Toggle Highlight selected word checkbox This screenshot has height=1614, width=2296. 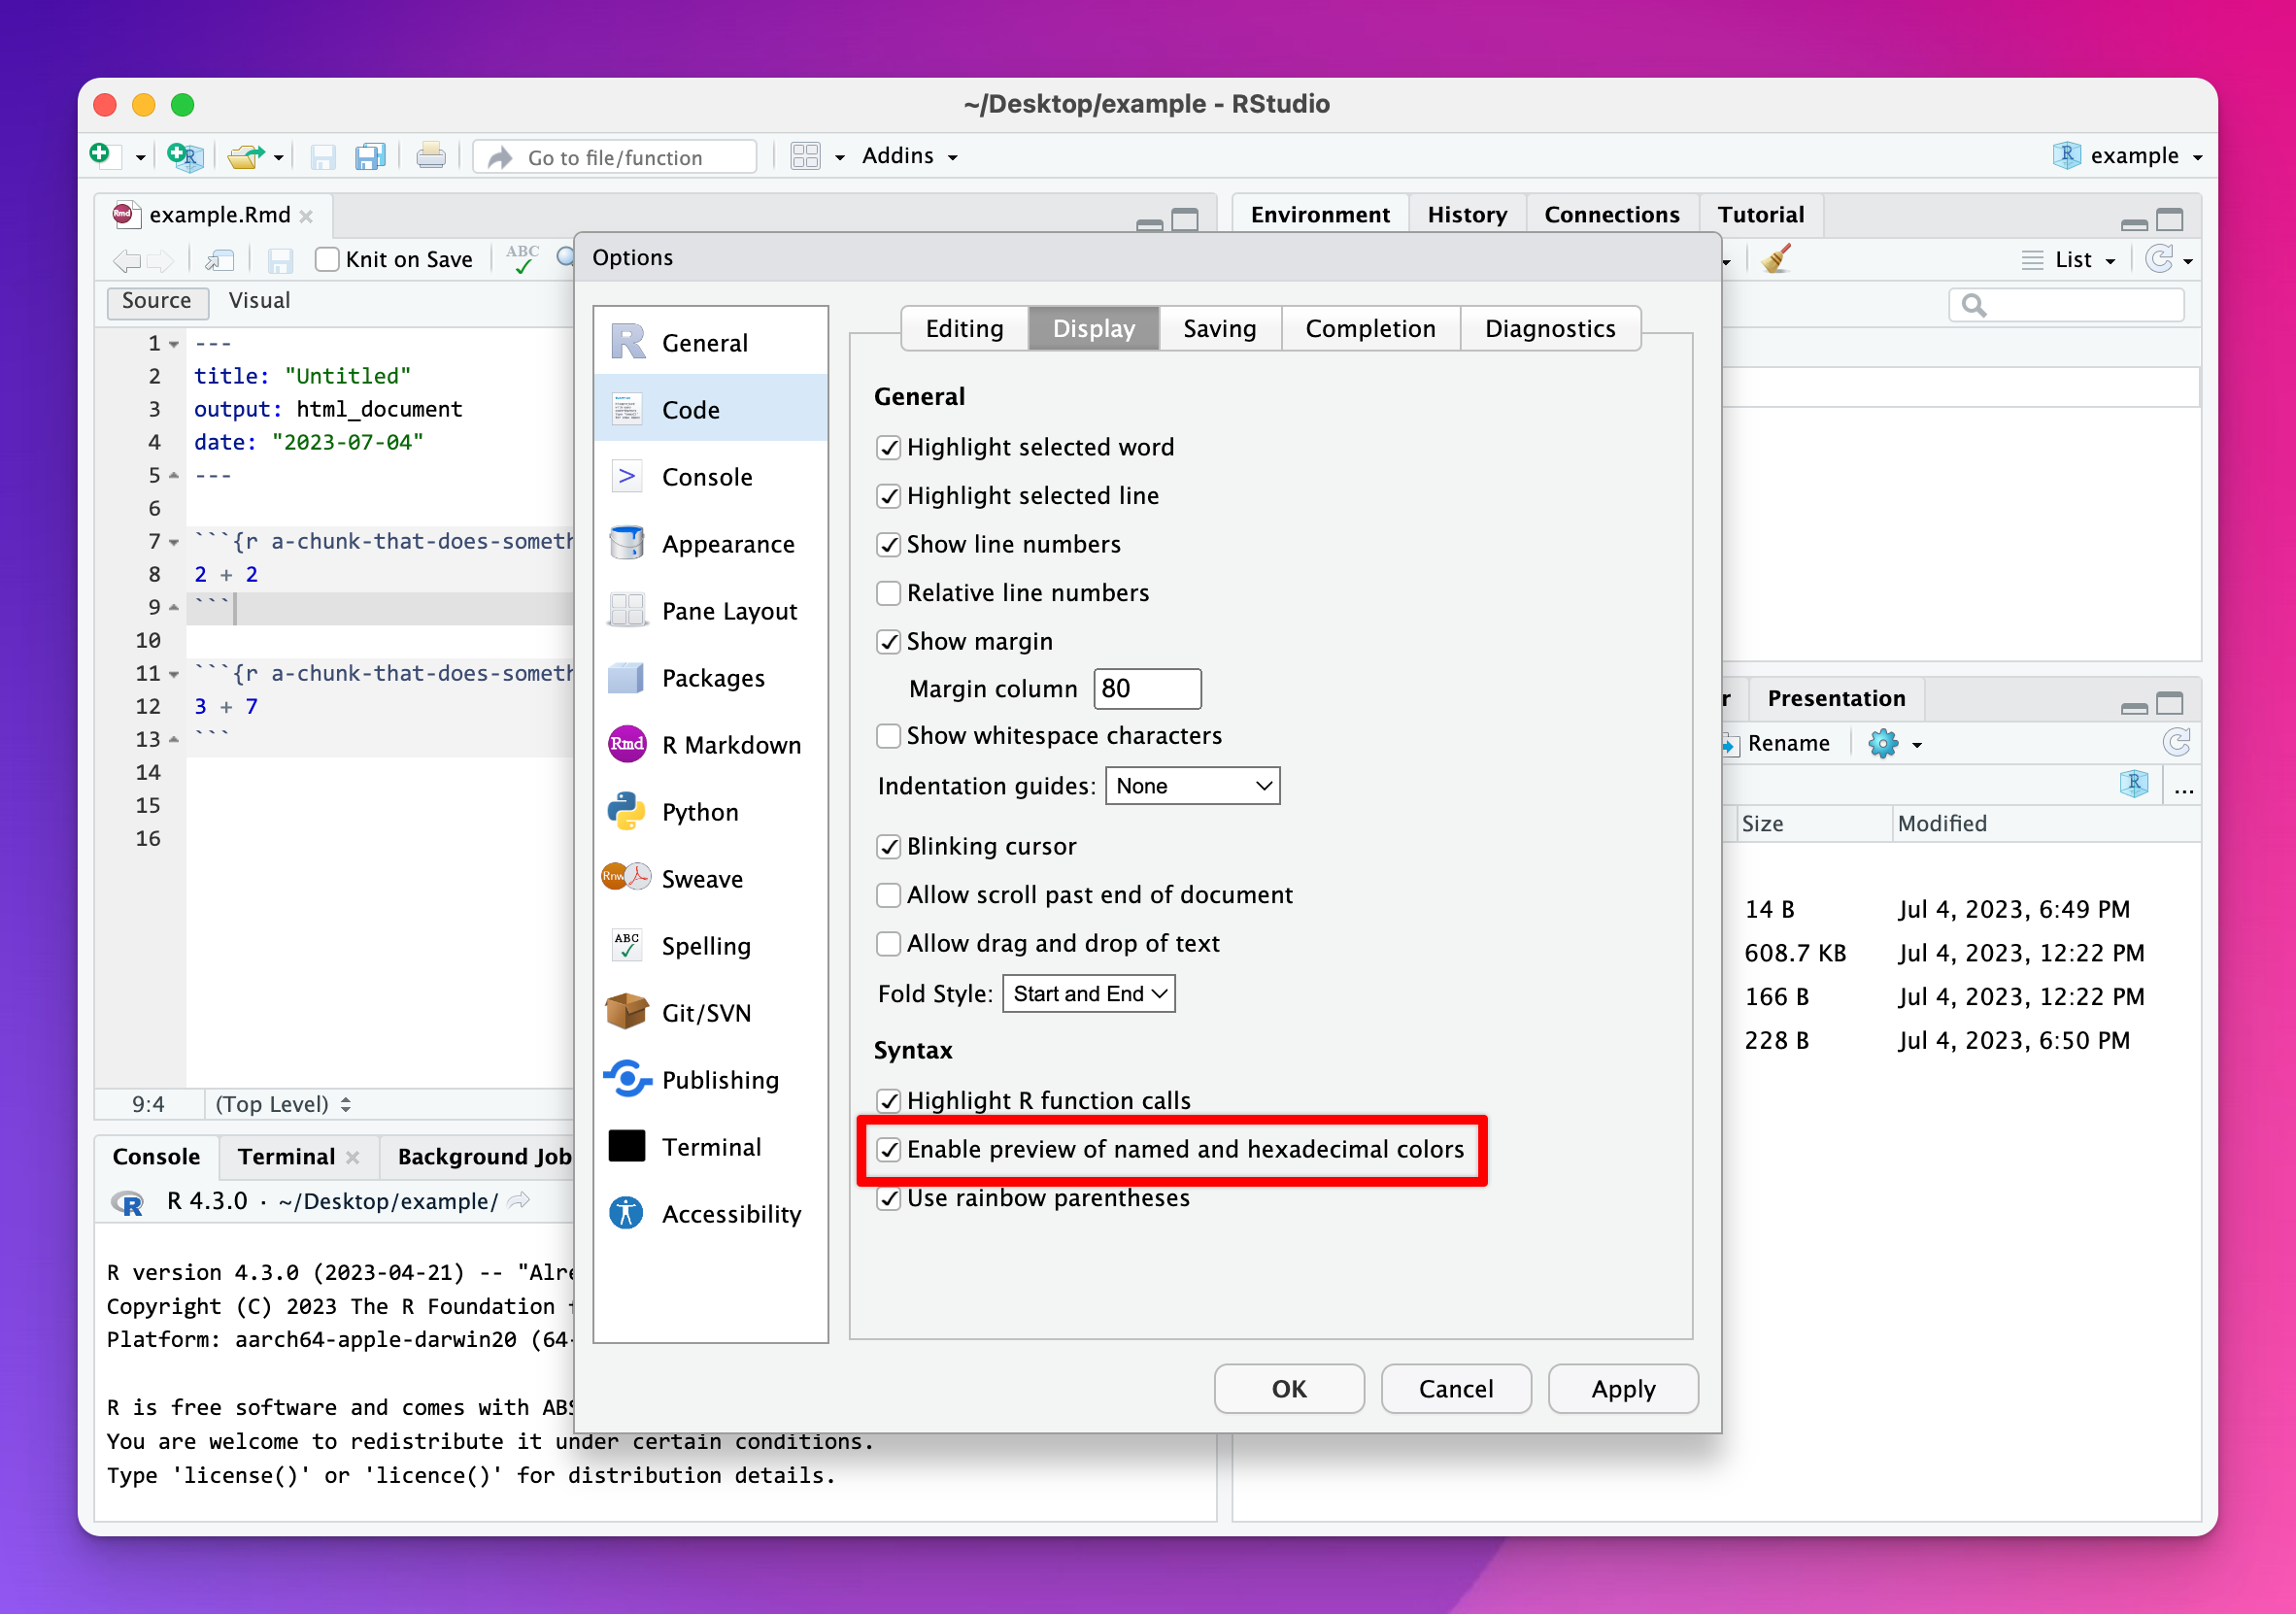click(x=888, y=447)
